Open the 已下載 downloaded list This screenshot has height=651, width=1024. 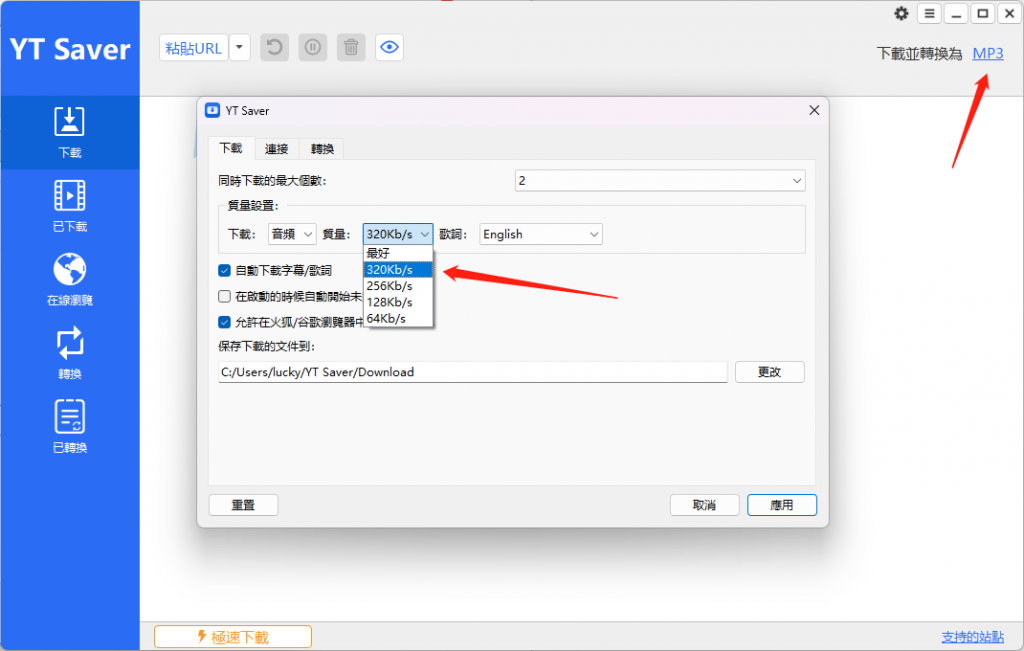click(x=69, y=206)
